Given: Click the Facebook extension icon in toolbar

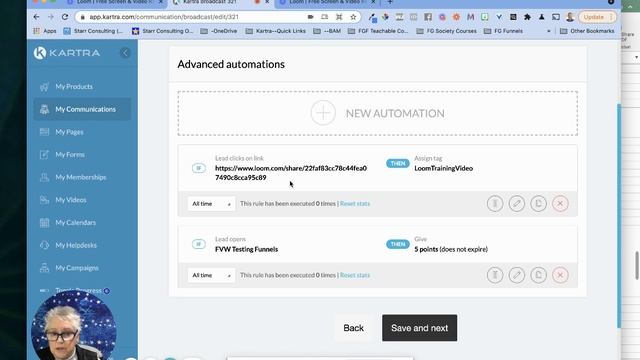Looking at the screenshot, I should point(428,17).
